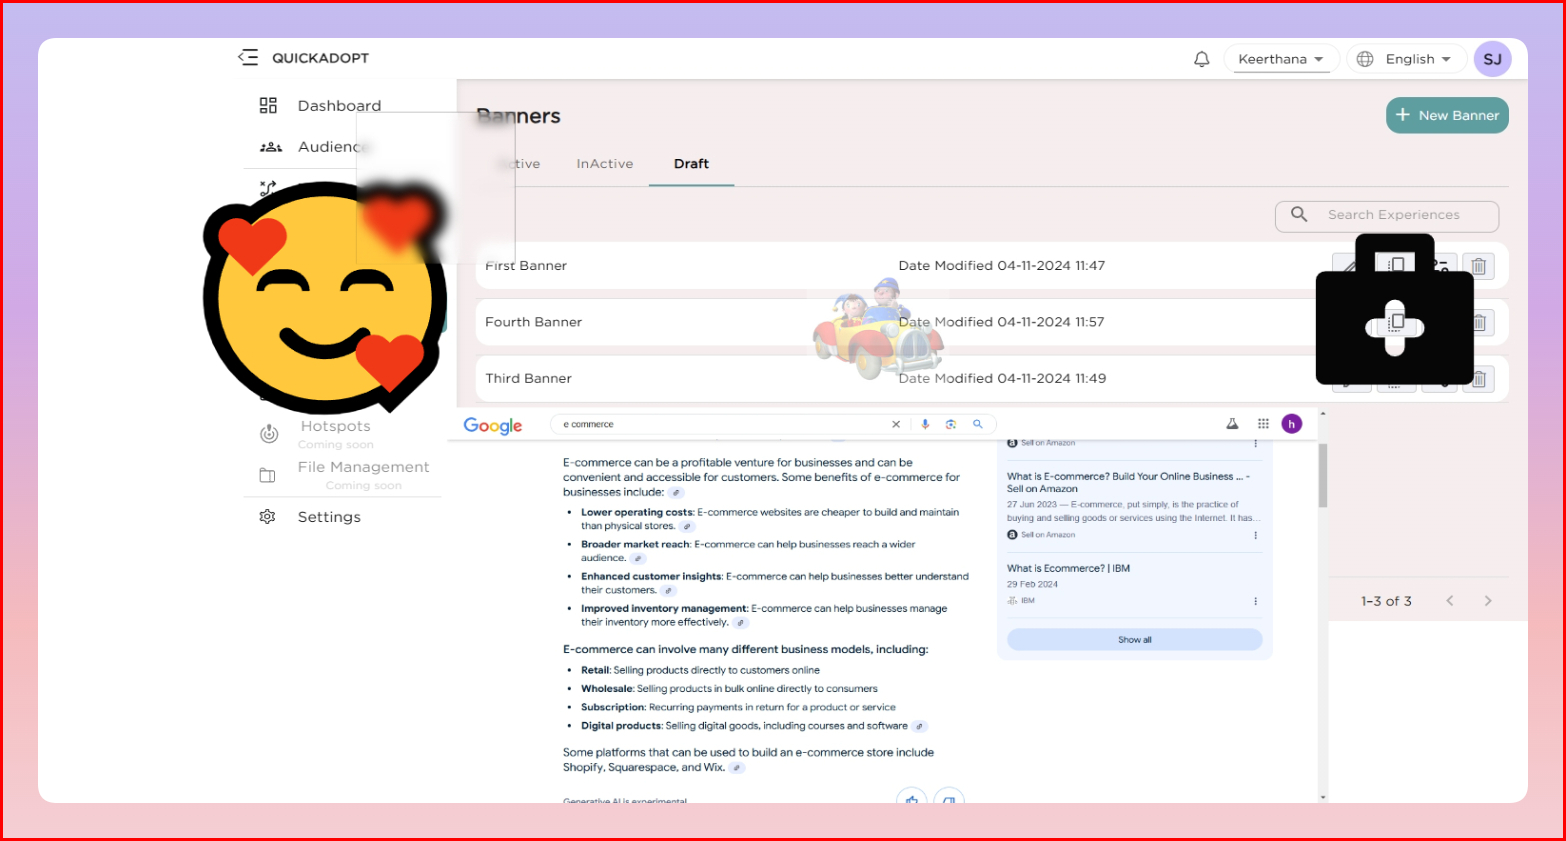Image resolution: width=1566 pixels, height=841 pixels.
Task: Create a New Banner
Action: (x=1447, y=115)
